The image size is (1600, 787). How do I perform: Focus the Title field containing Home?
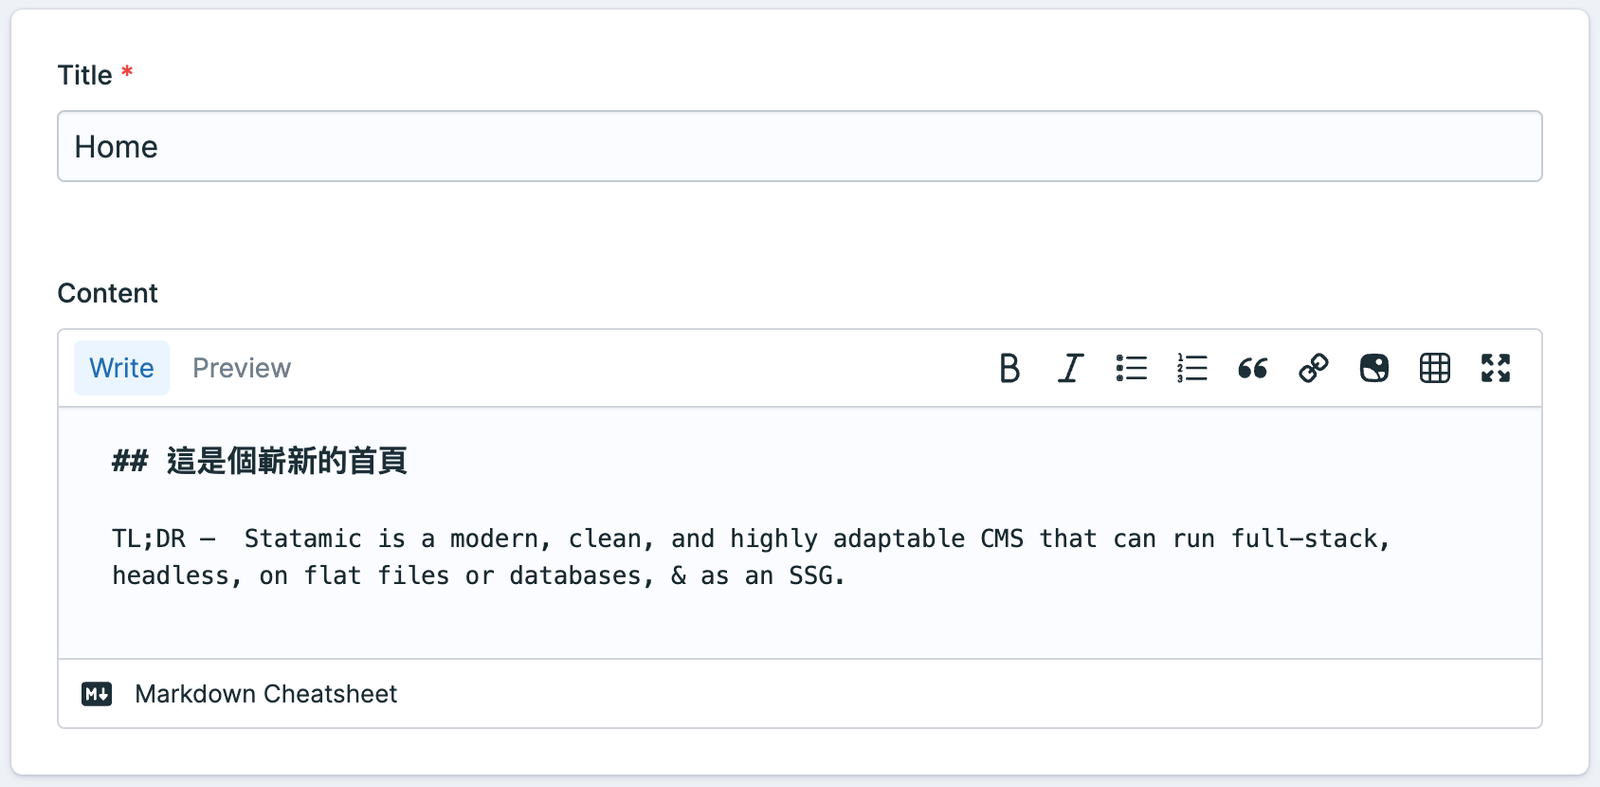[x=800, y=147]
